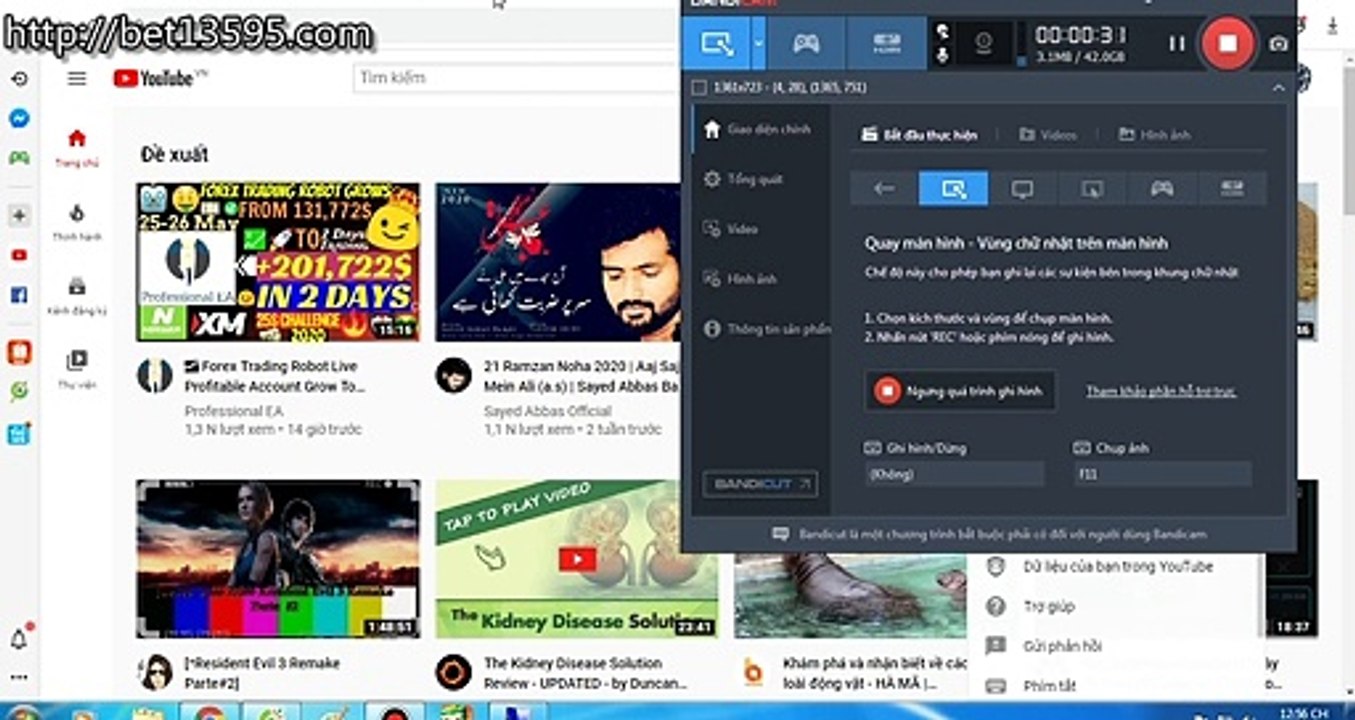Switch to game recording mode in Bandicam's top toolbar
The image size is (1355, 720).
pyautogui.click(x=807, y=43)
